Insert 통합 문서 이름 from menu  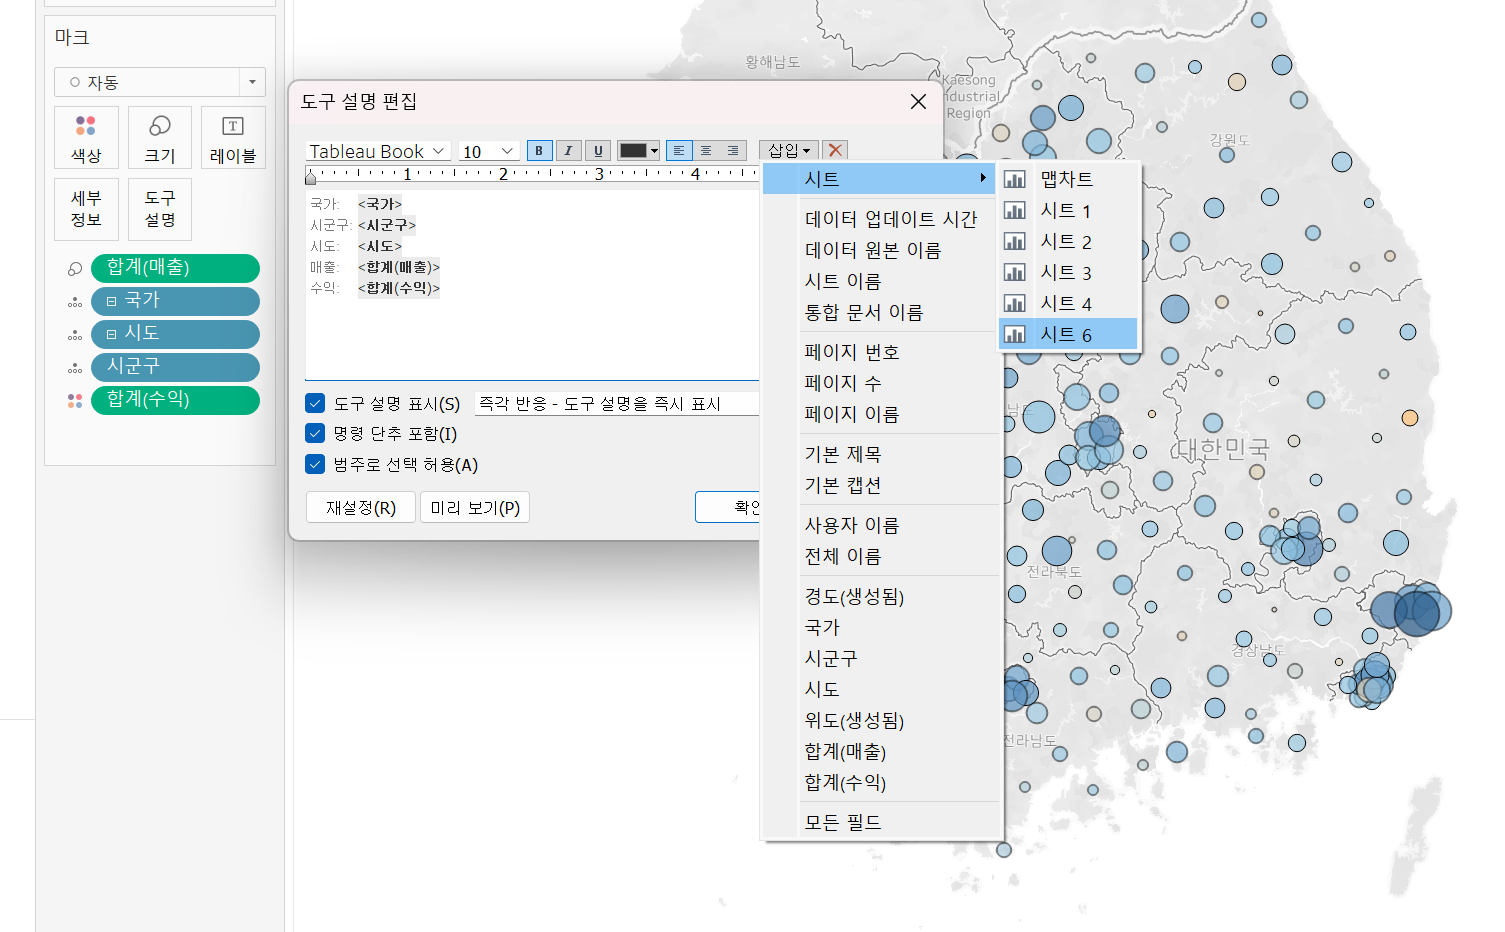(864, 312)
